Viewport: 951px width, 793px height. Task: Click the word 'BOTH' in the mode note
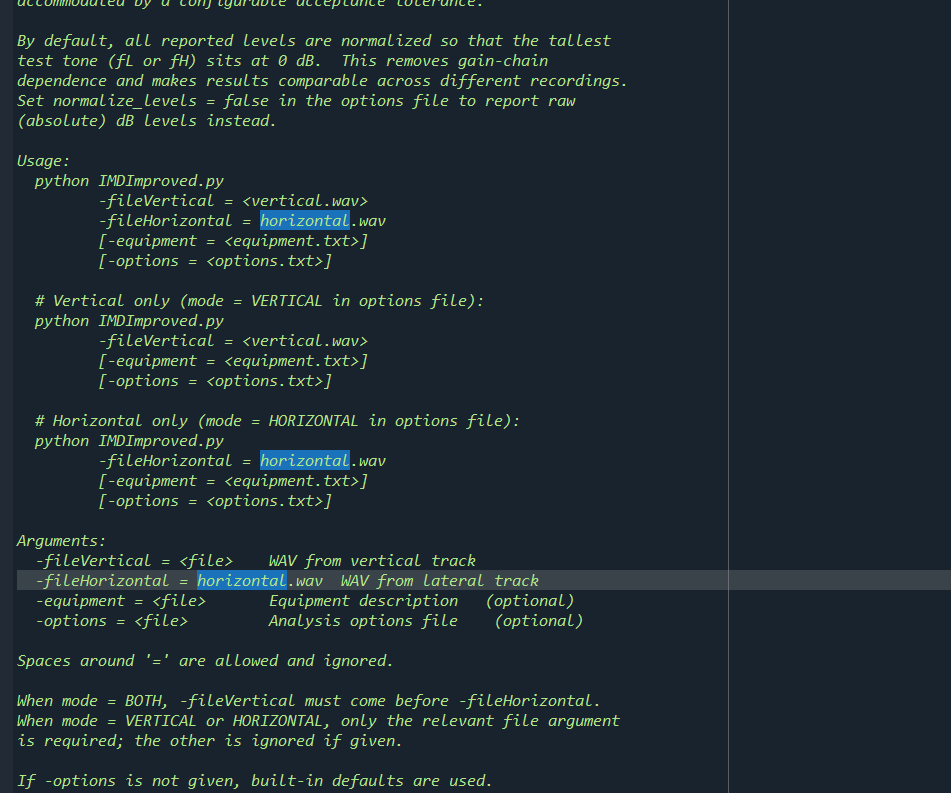pyautogui.click(x=145, y=701)
